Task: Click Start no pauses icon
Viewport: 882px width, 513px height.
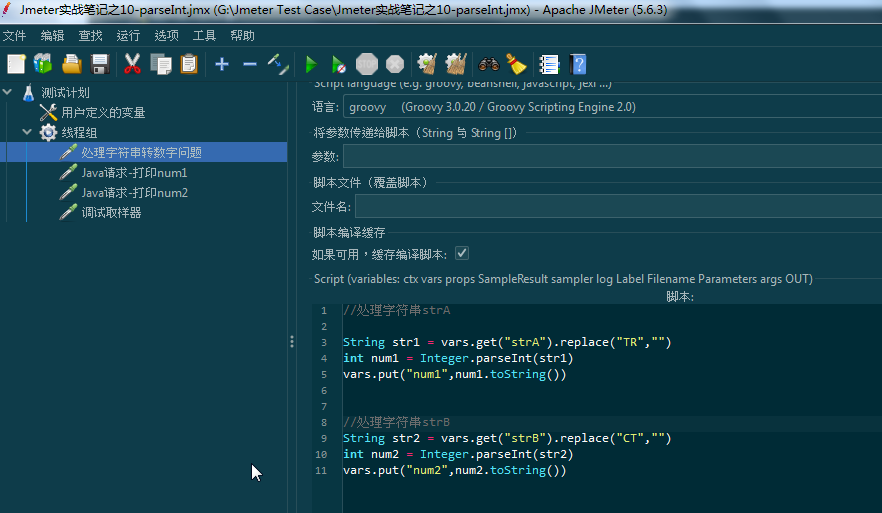Action: [x=339, y=64]
